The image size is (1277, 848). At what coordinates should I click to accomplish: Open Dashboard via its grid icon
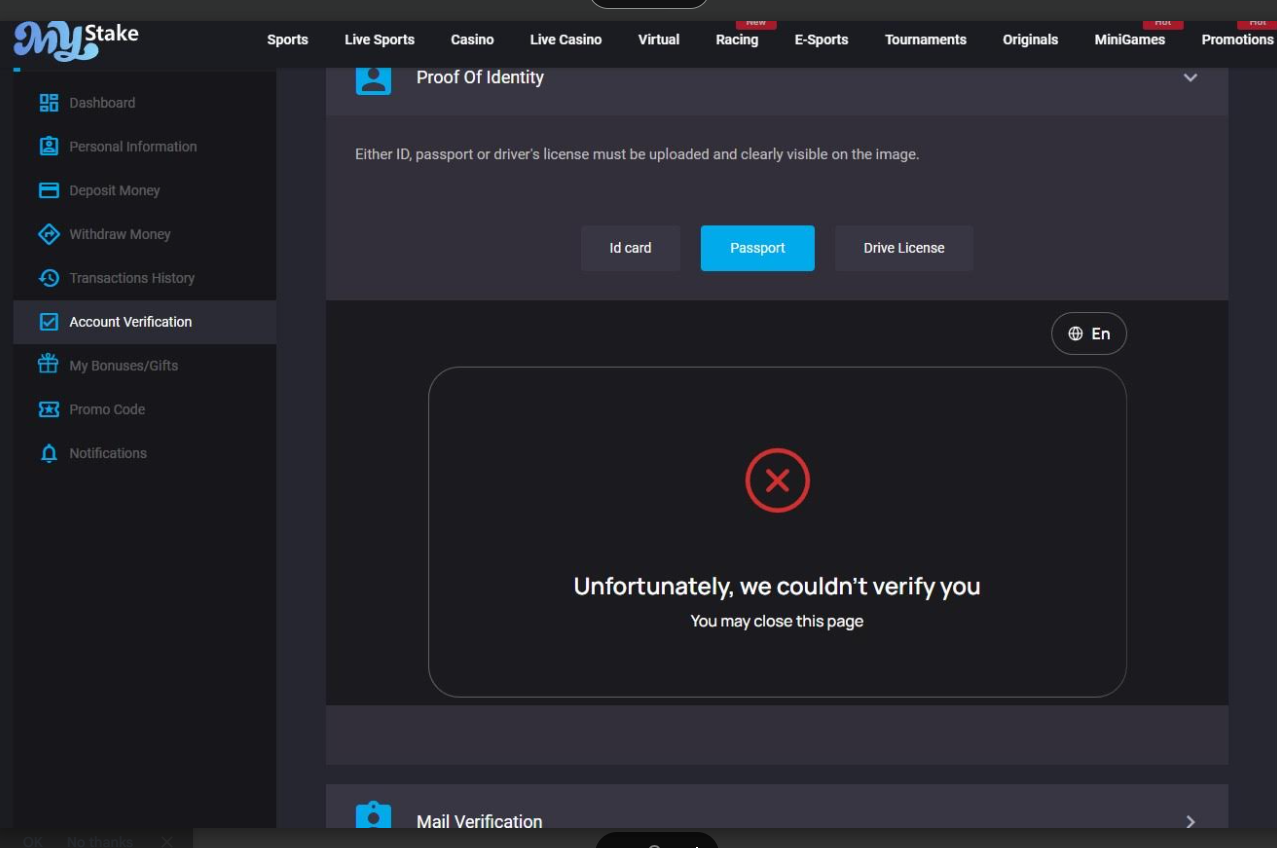48,103
